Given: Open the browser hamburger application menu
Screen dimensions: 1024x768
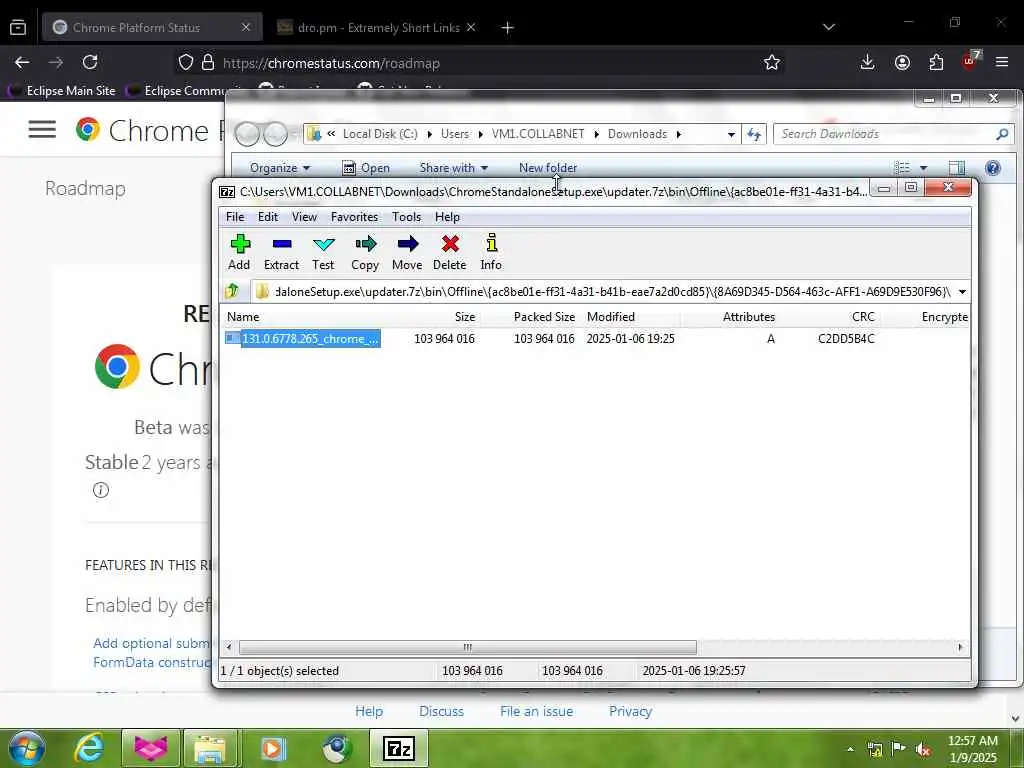Looking at the screenshot, I should 1002,62.
